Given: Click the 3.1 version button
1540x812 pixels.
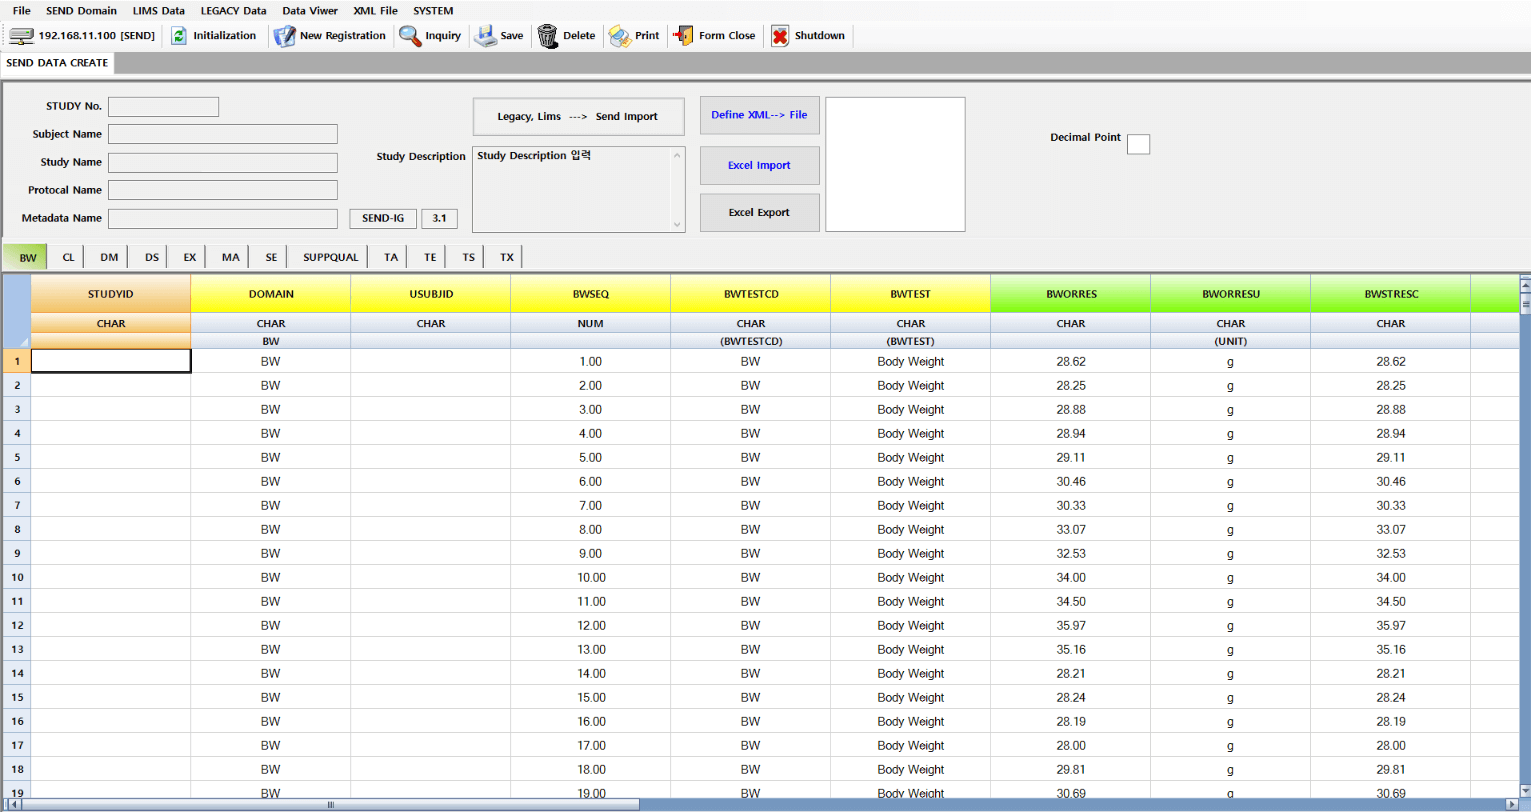Looking at the screenshot, I should [439, 218].
